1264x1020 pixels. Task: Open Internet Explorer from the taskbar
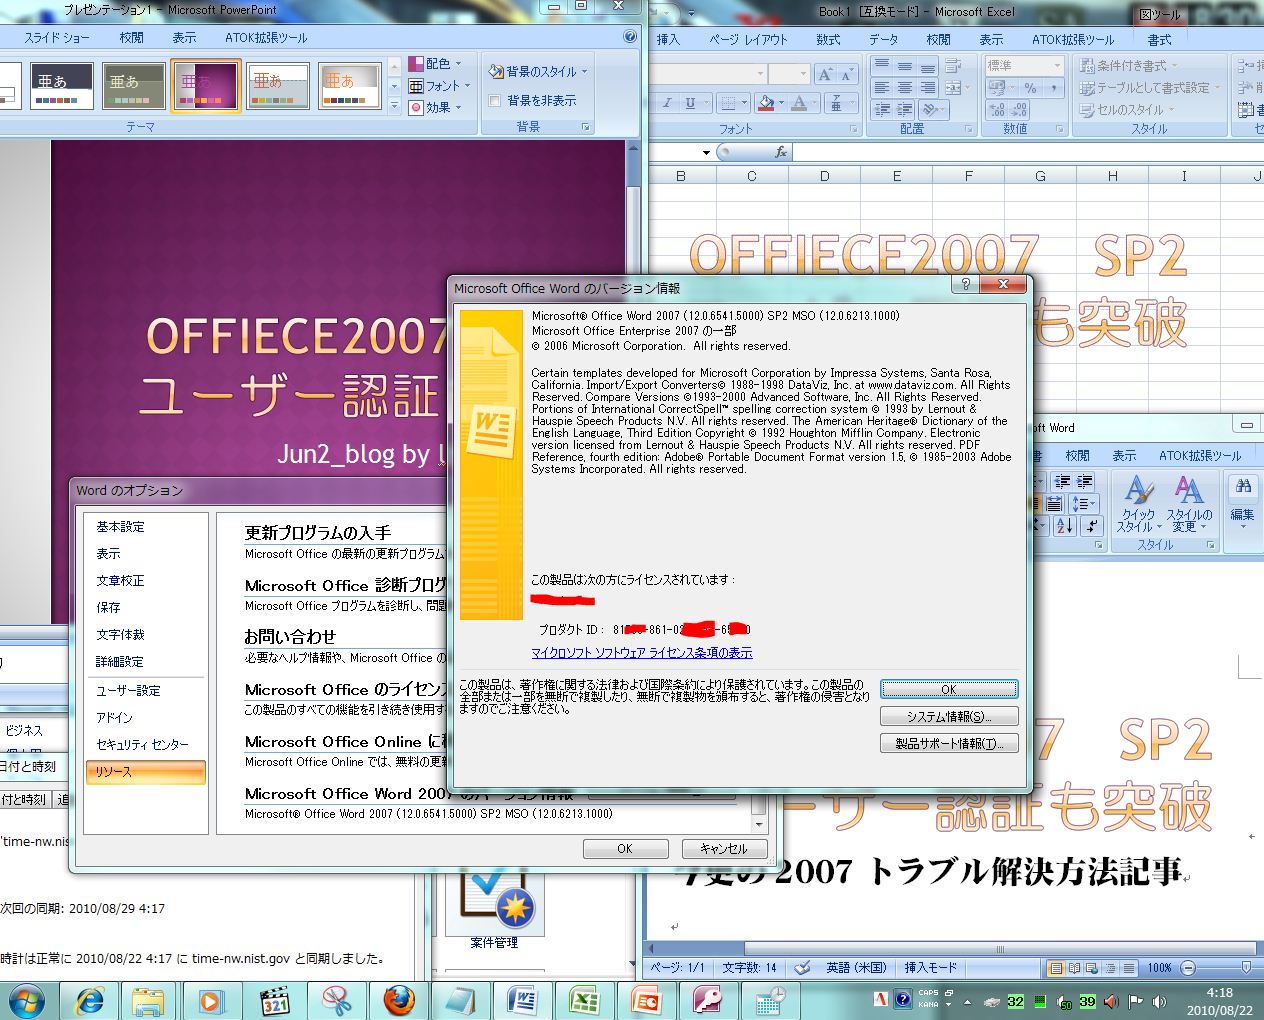coord(90,1000)
